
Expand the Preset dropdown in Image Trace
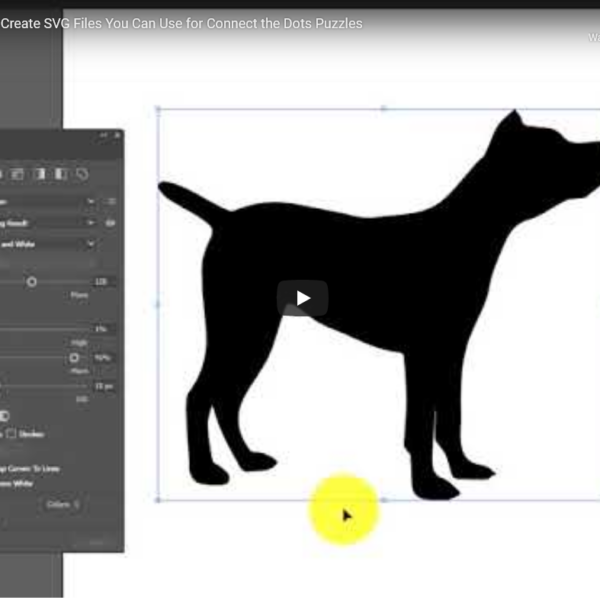(x=91, y=201)
